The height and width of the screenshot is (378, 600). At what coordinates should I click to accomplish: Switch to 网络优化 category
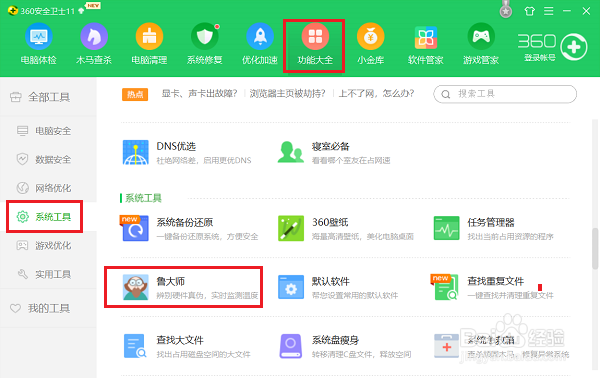click(x=48, y=188)
